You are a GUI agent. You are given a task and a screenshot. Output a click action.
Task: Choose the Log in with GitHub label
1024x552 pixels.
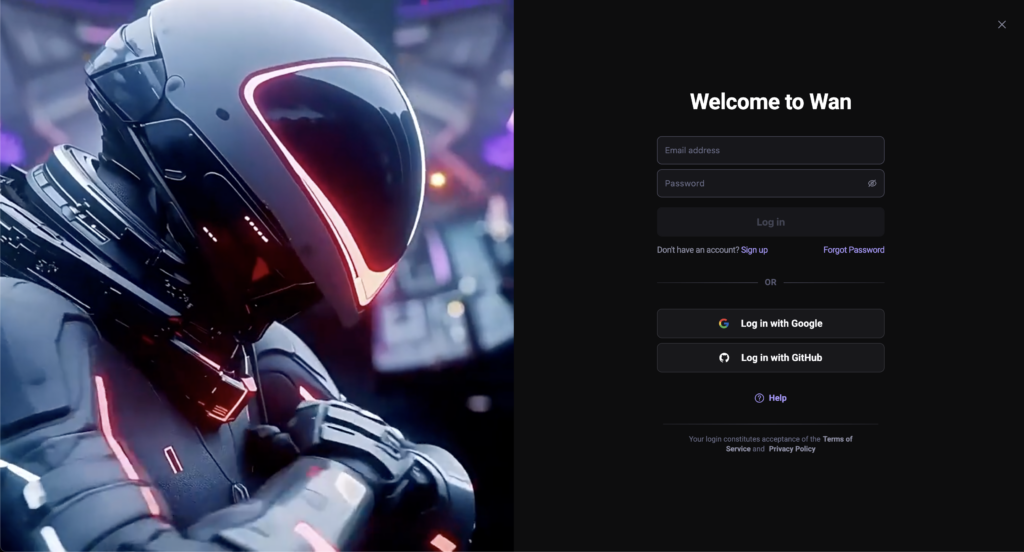[x=781, y=358]
